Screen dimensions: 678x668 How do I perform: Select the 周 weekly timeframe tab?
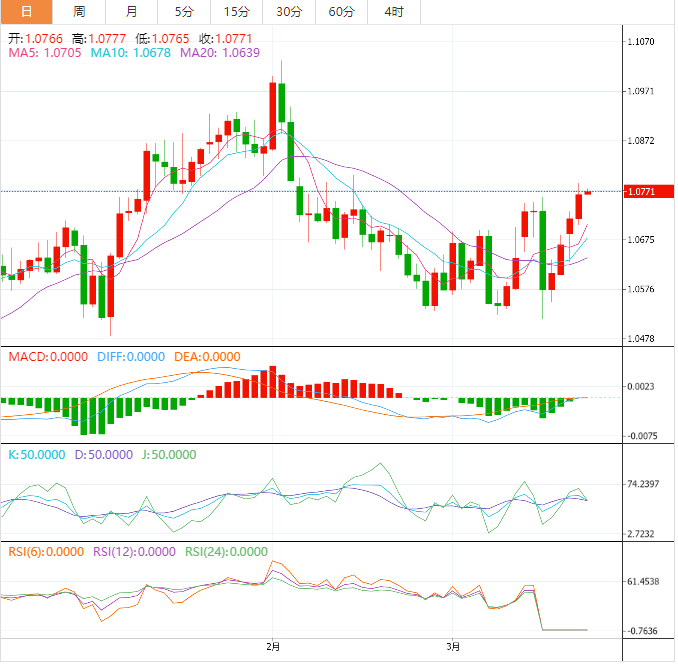[x=79, y=12]
